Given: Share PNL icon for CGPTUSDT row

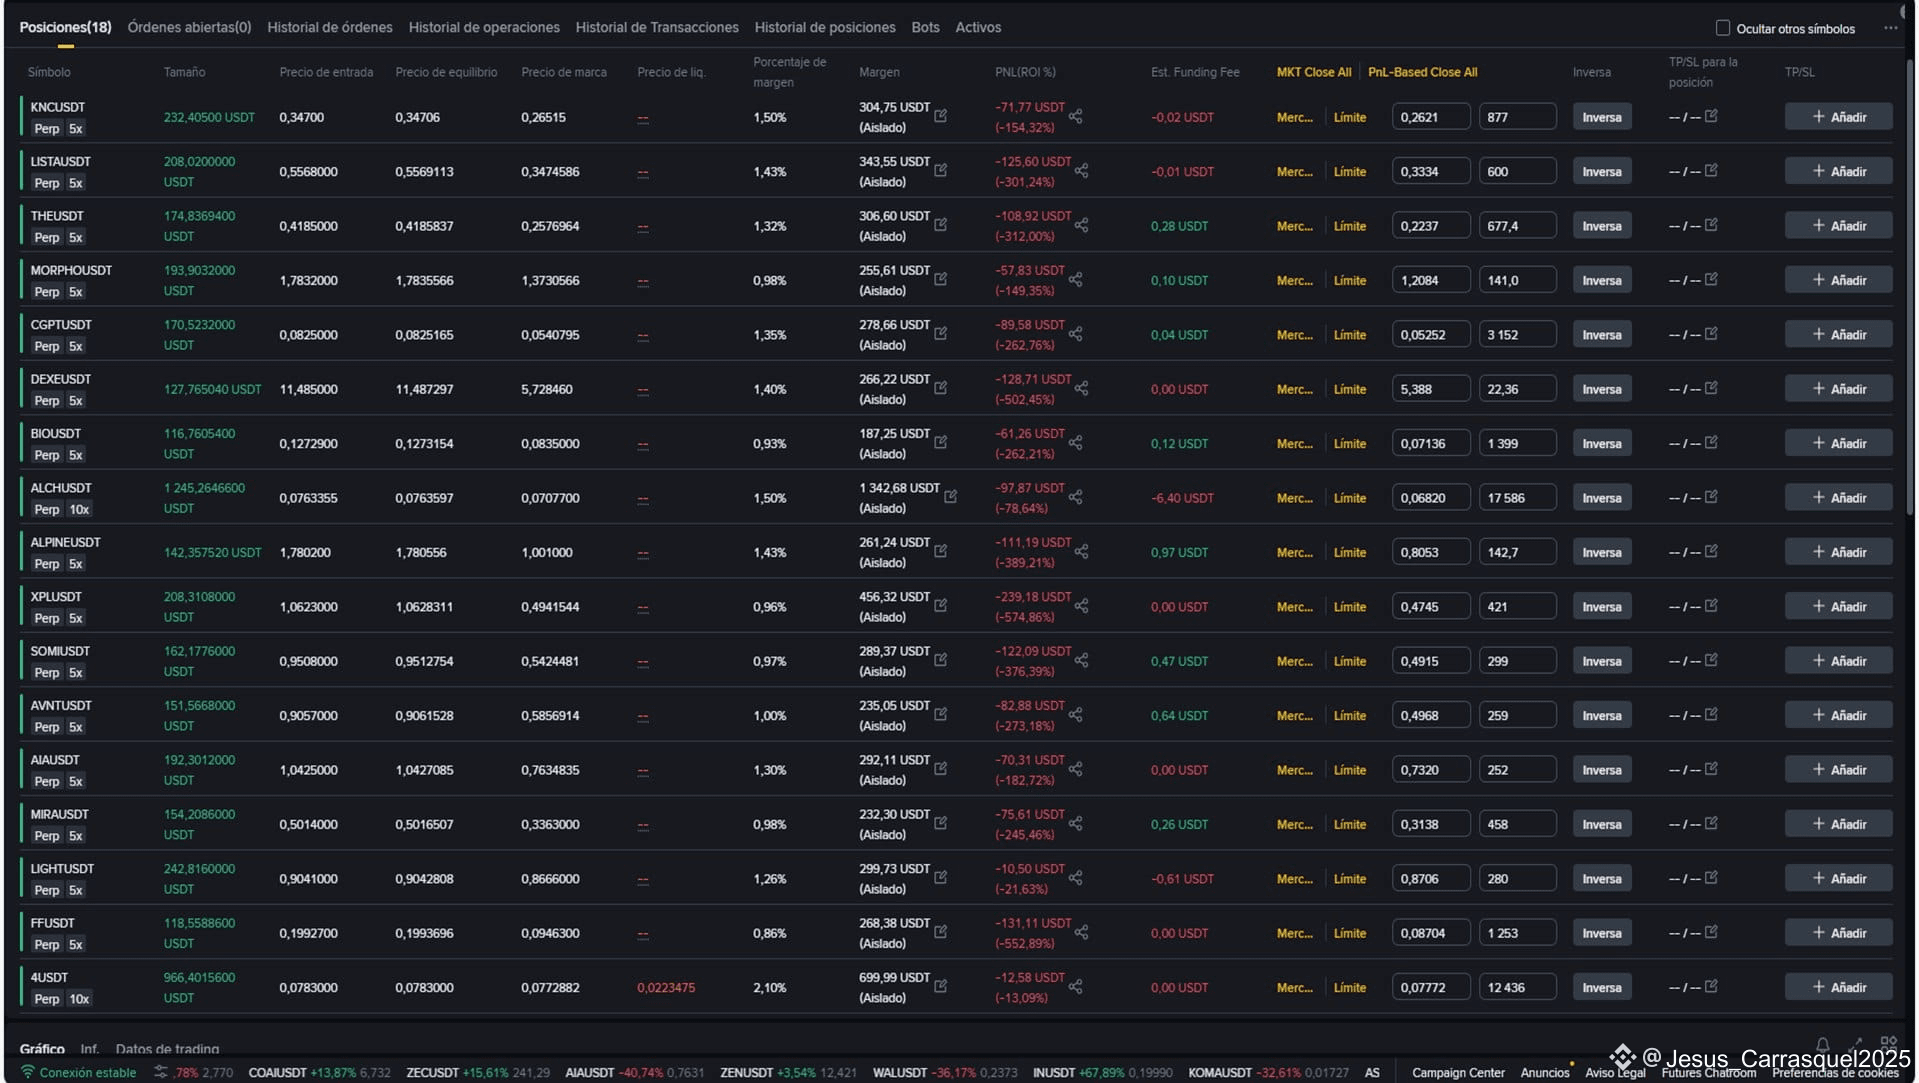Looking at the screenshot, I should coord(1075,334).
